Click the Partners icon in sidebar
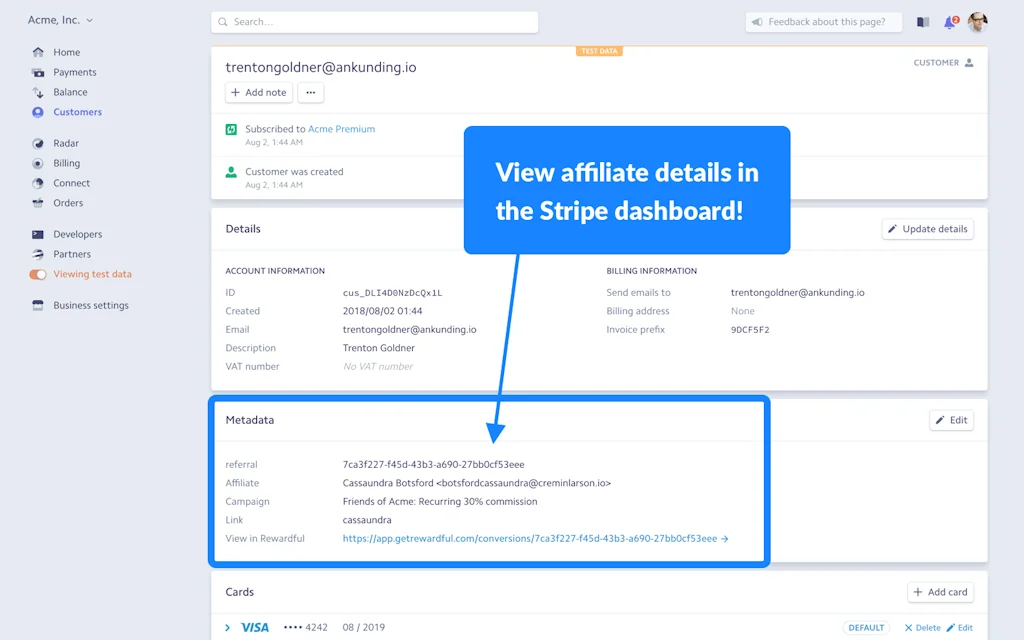 [x=38, y=254]
